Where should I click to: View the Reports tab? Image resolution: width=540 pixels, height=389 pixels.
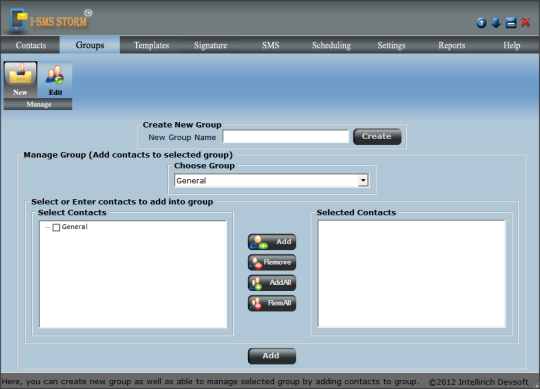(451, 45)
